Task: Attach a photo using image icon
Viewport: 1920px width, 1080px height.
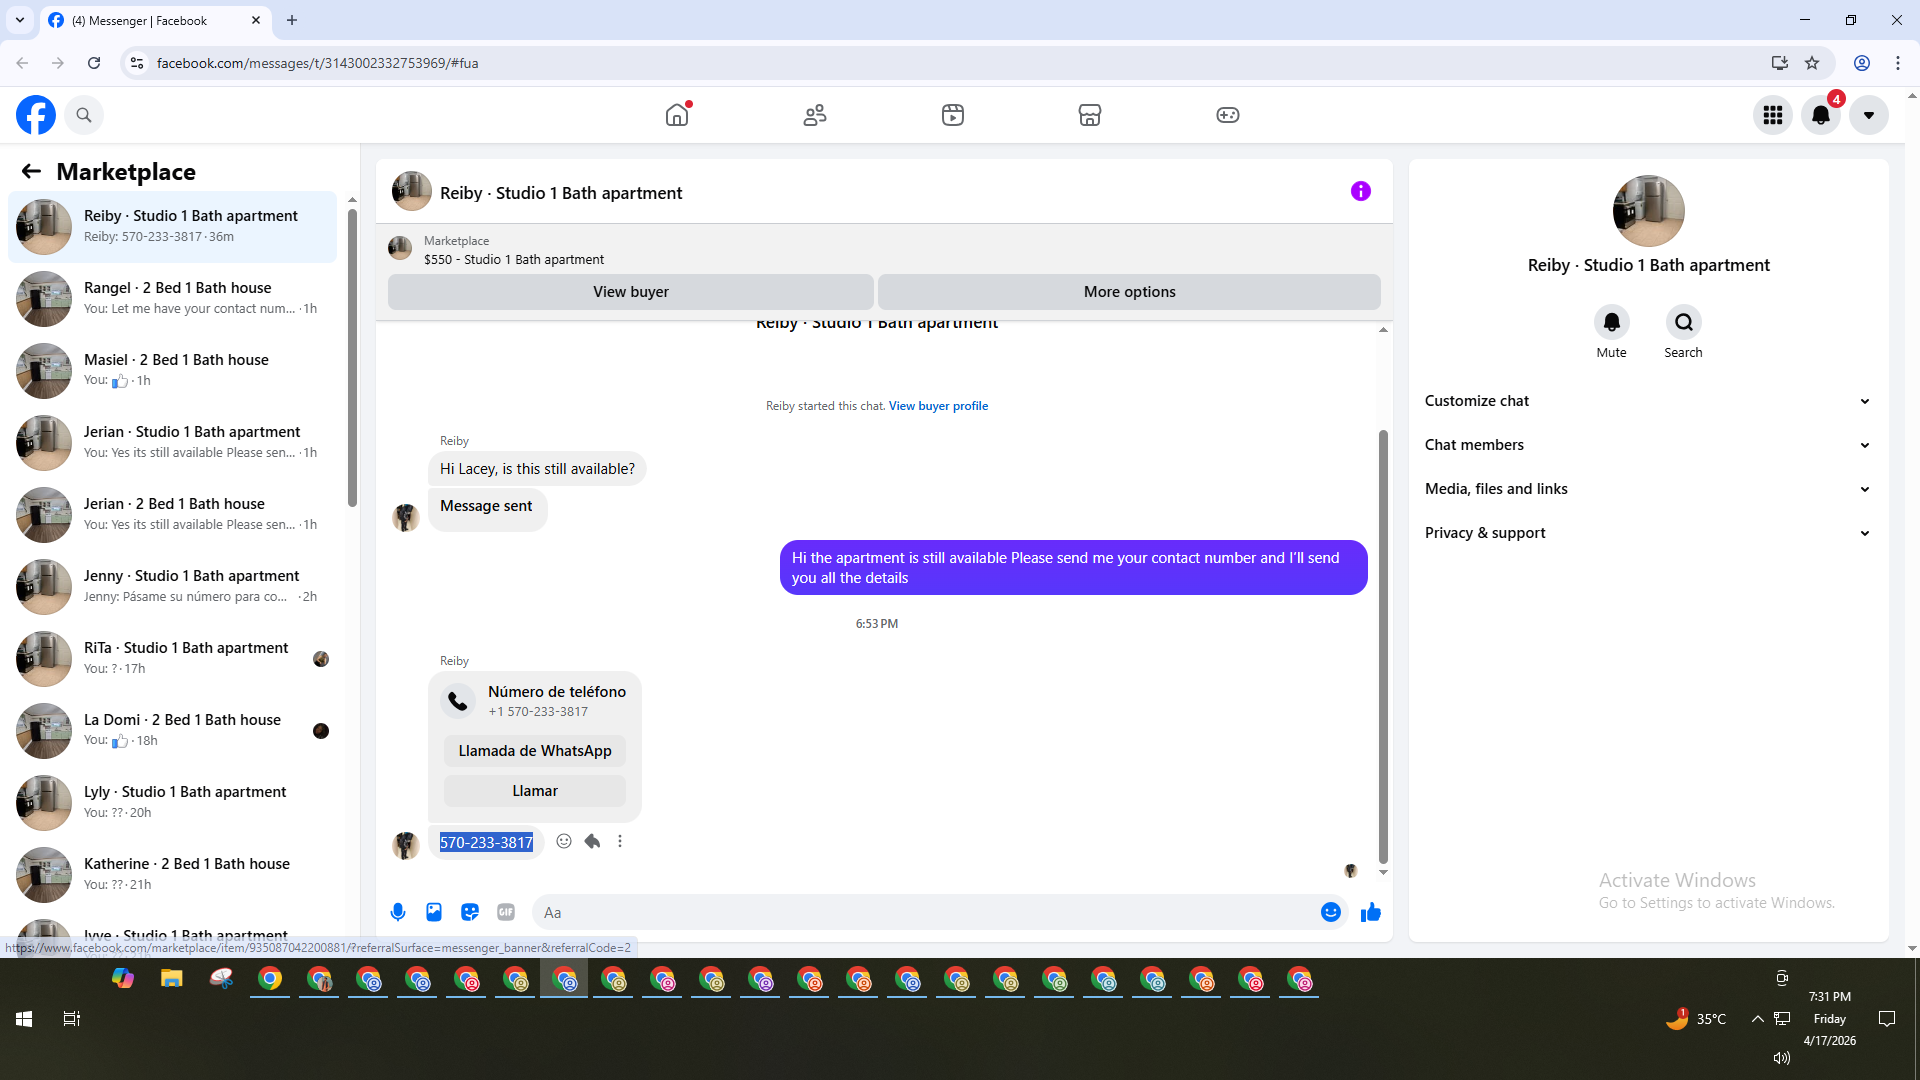Action: coord(434,912)
